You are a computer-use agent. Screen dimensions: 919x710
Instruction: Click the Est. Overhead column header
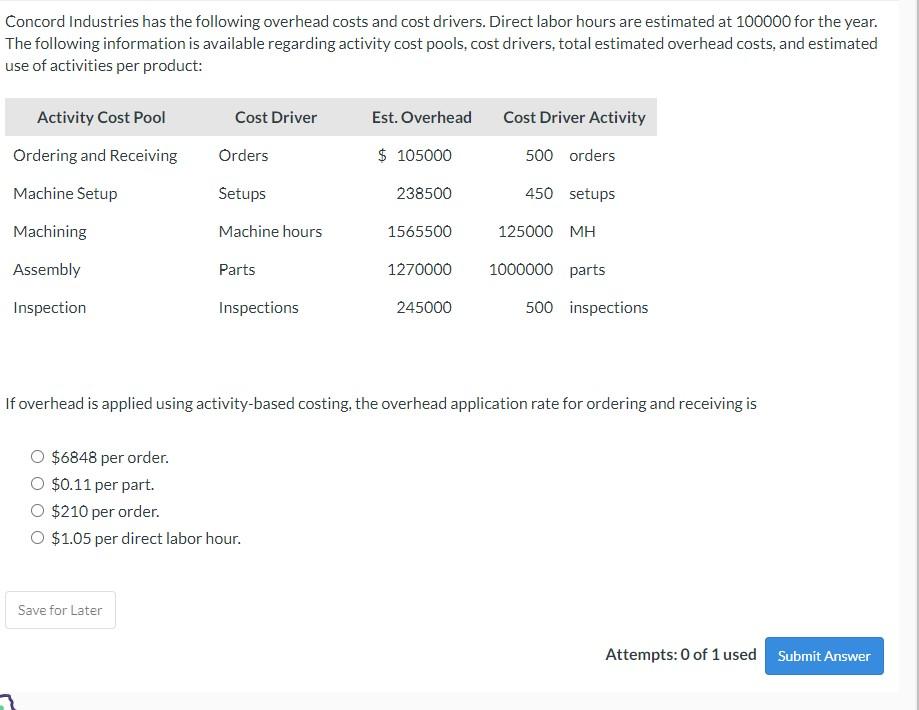click(421, 117)
